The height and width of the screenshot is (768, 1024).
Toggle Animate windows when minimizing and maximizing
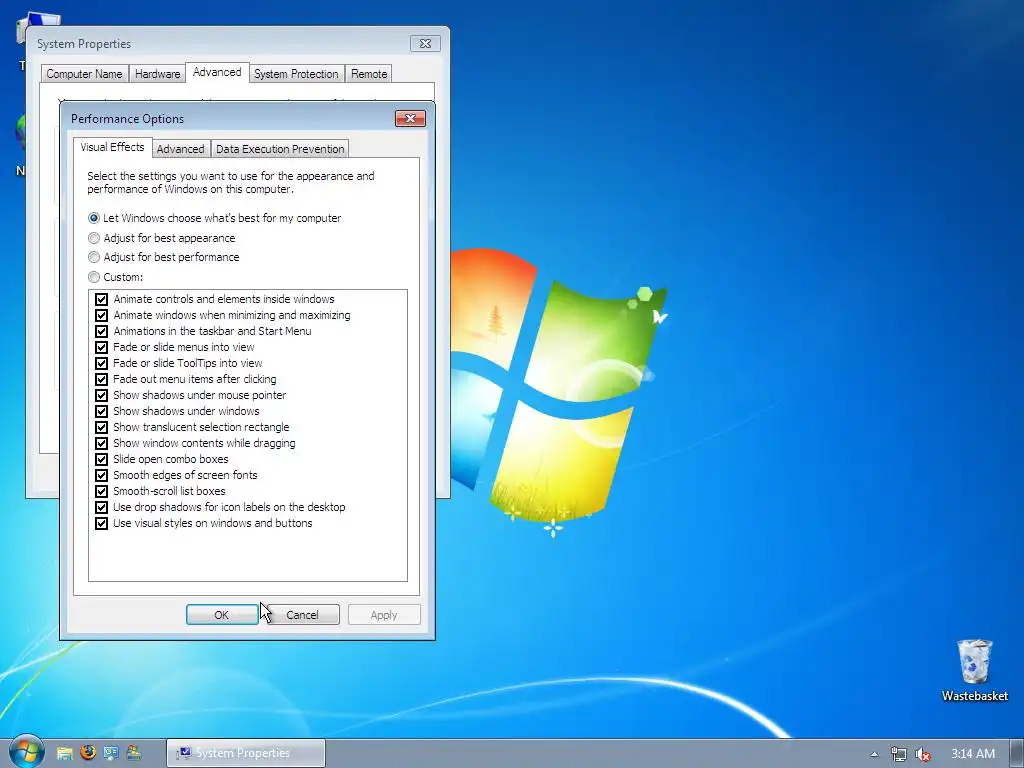tap(101, 315)
